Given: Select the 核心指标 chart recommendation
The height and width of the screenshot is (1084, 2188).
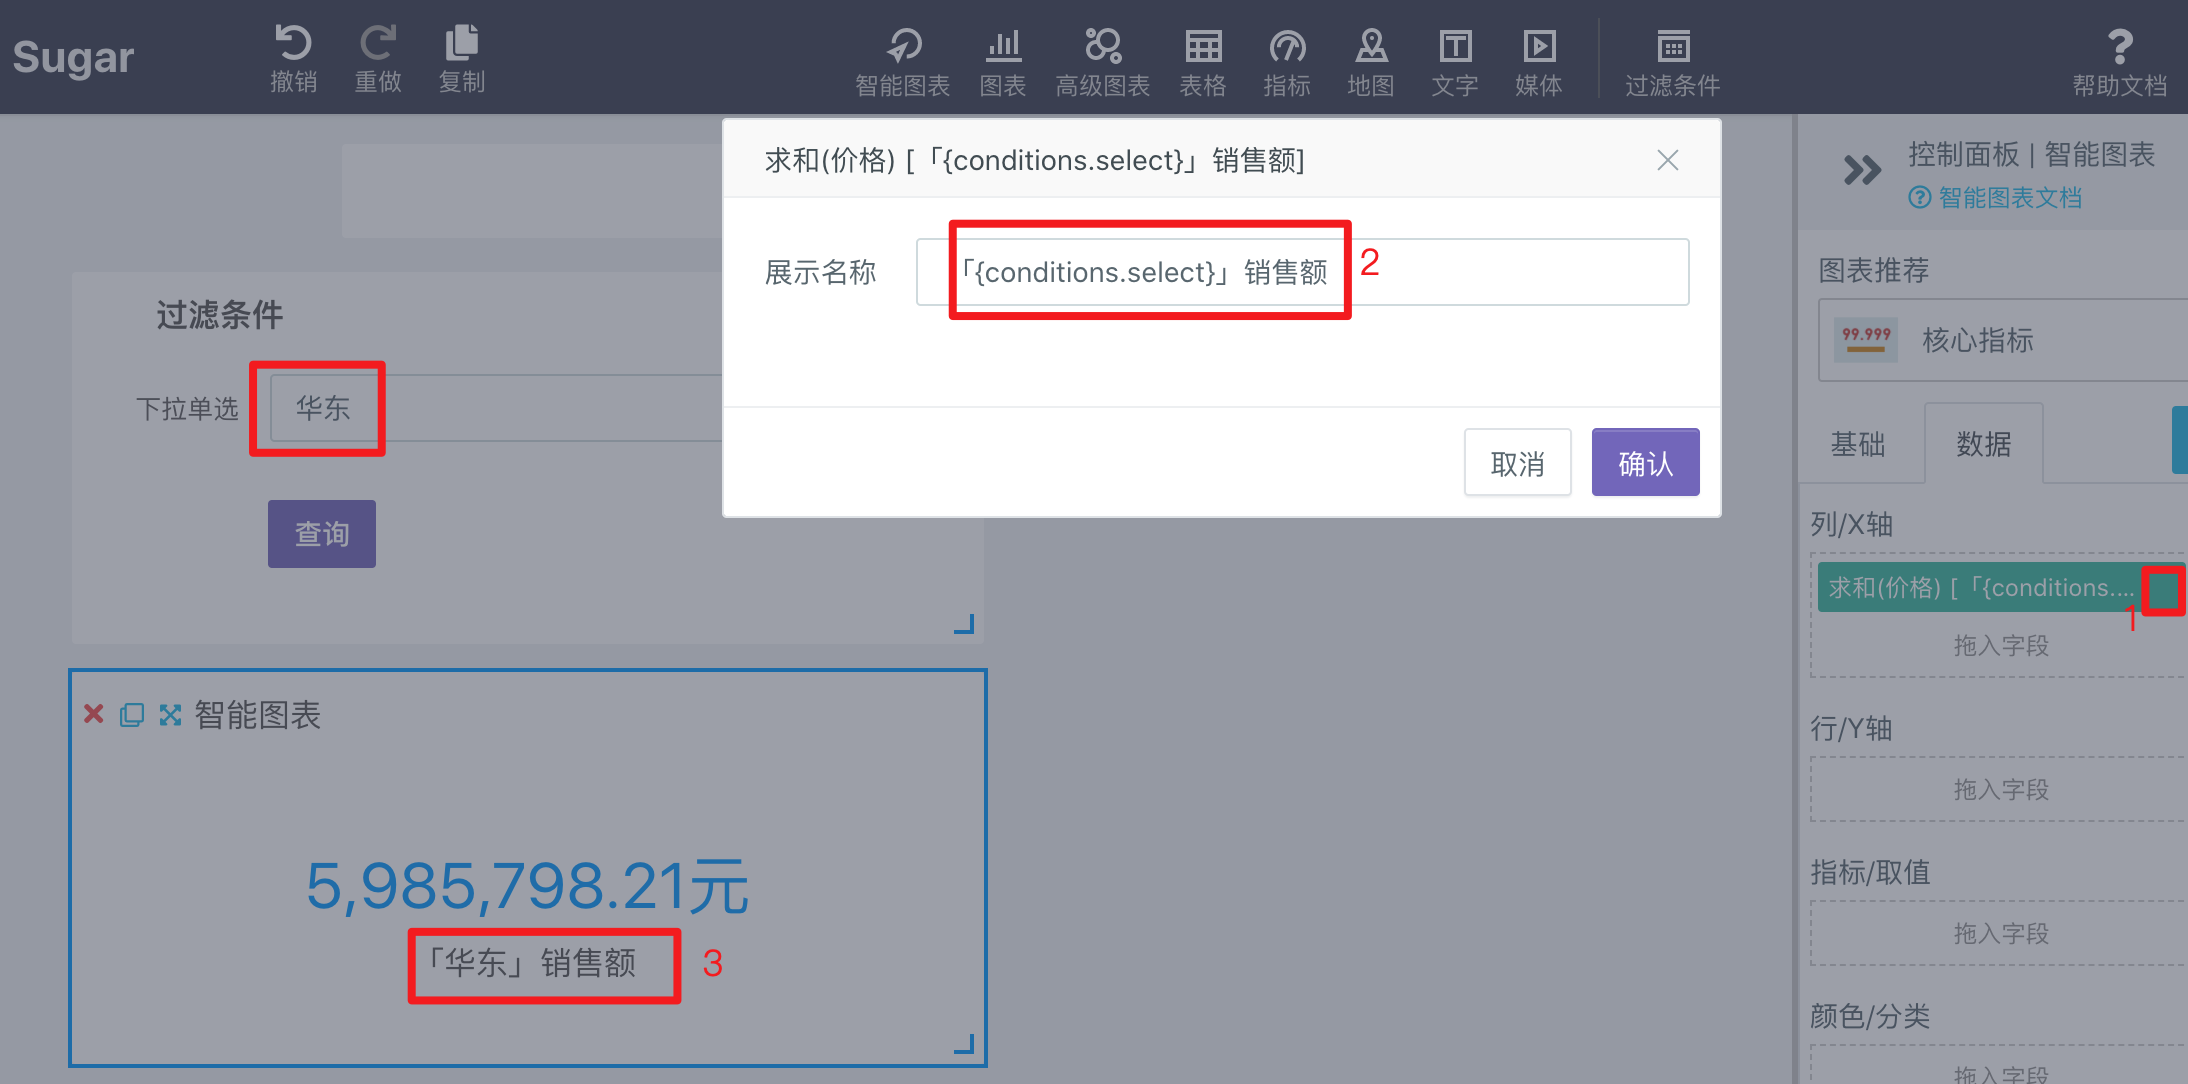Looking at the screenshot, I should click(x=2003, y=340).
